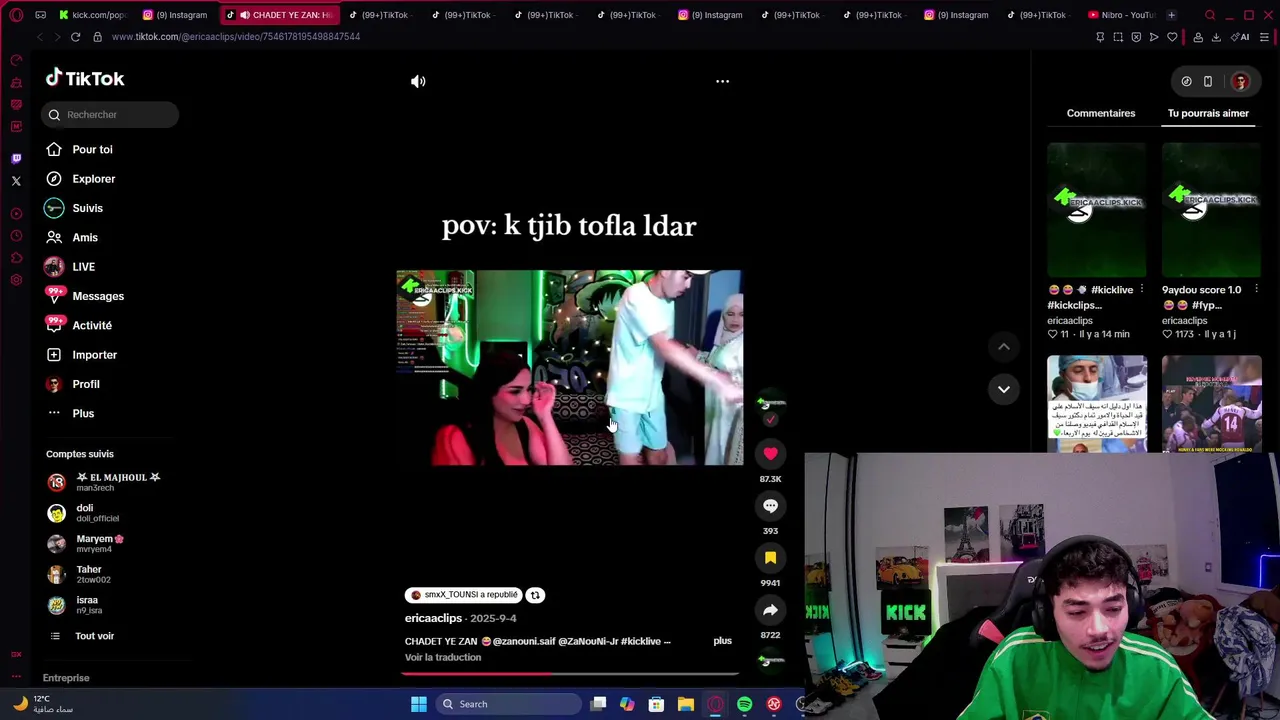Open the profile avatar menu at top right

[1240, 81]
